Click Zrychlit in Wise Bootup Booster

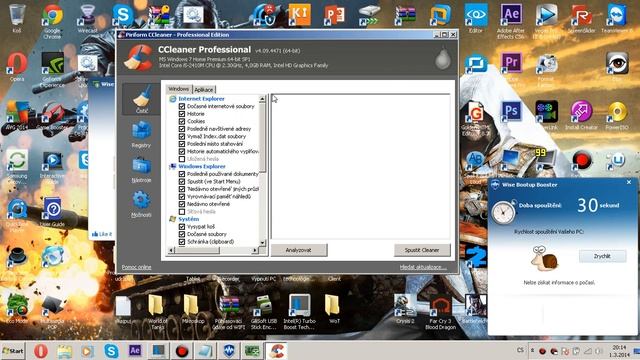coord(602,256)
